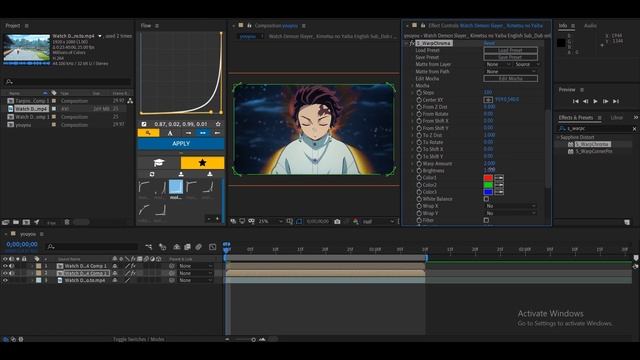Click the Edit Mocha button
The image size is (640, 360).
pyautogui.click(x=511, y=79)
